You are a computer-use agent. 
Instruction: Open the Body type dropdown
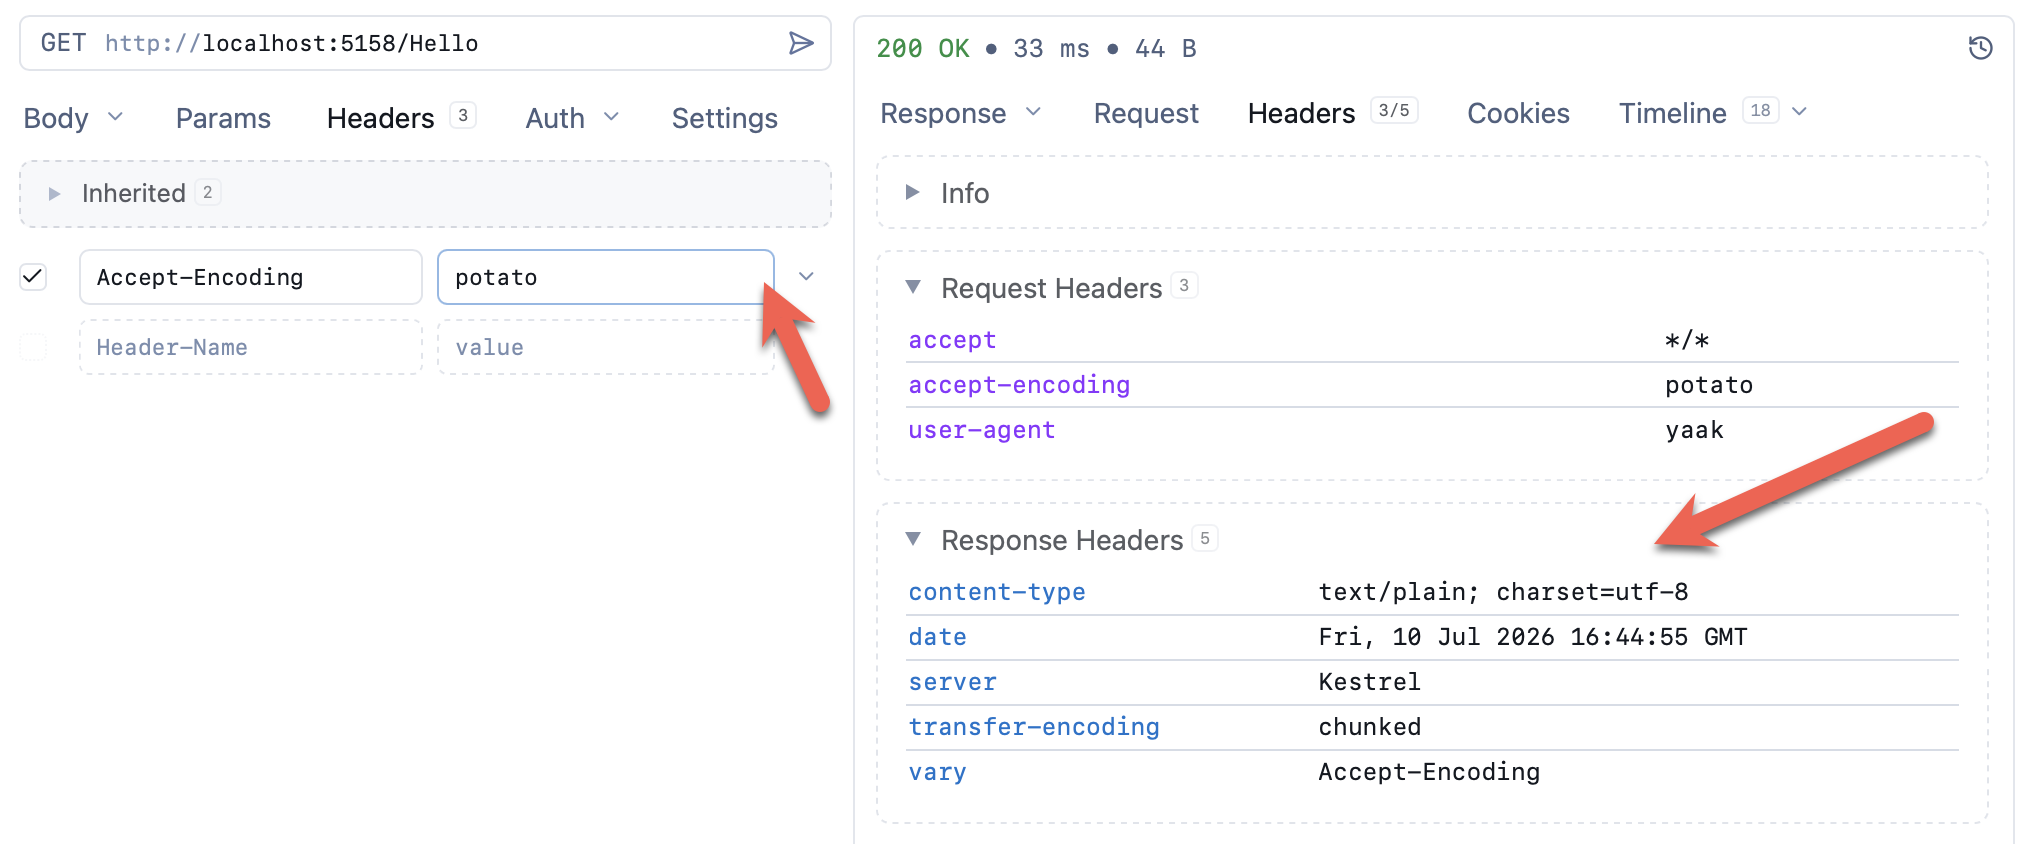tap(73, 118)
